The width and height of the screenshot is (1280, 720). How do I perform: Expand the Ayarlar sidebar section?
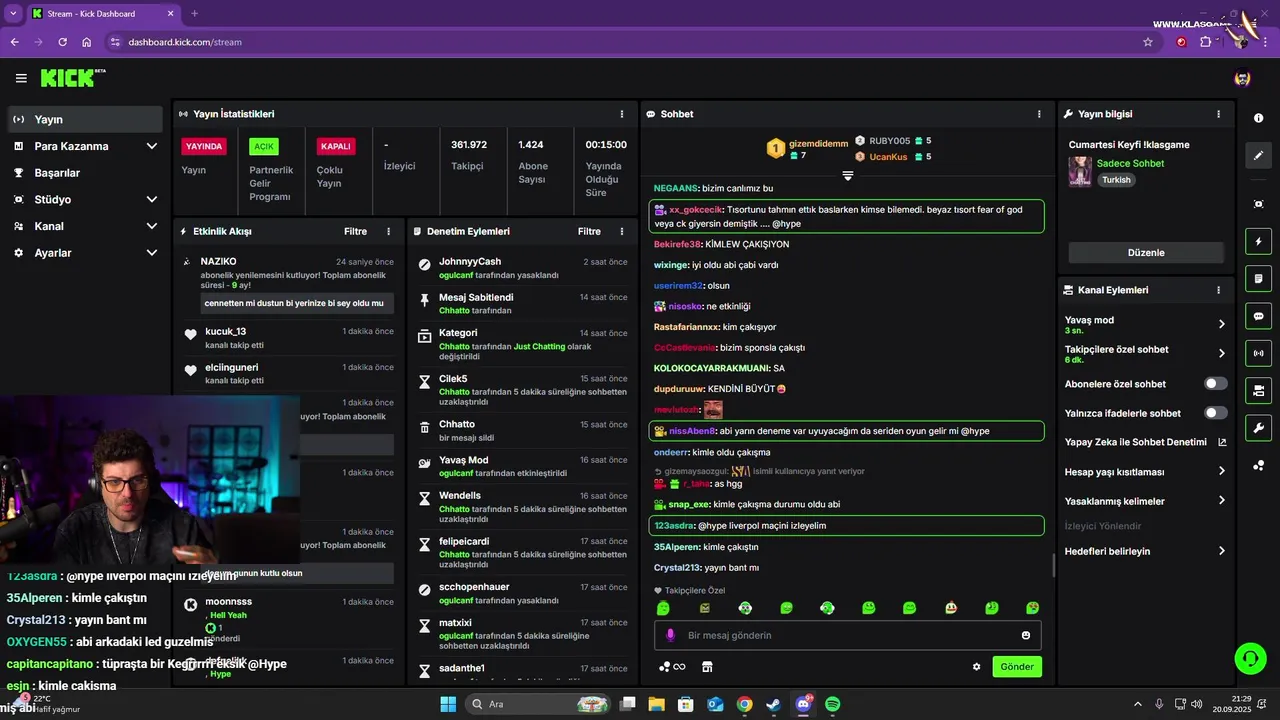point(152,253)
